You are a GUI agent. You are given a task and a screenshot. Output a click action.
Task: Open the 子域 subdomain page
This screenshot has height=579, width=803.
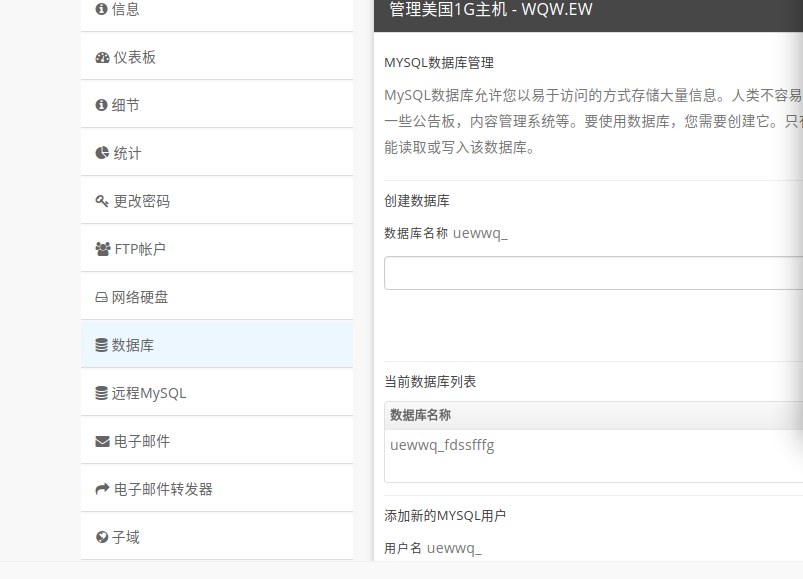[x=217, y=537]
